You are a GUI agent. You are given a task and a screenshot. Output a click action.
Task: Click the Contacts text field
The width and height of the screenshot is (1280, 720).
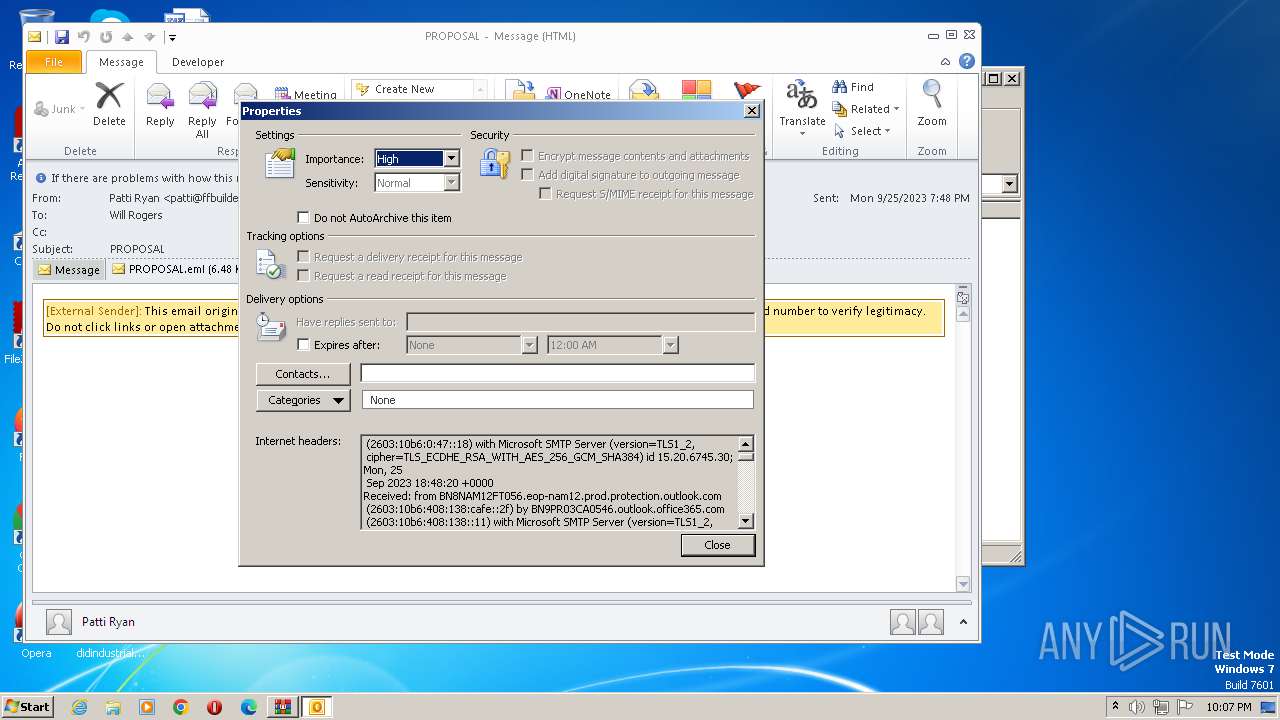click(x=557, y=373)
